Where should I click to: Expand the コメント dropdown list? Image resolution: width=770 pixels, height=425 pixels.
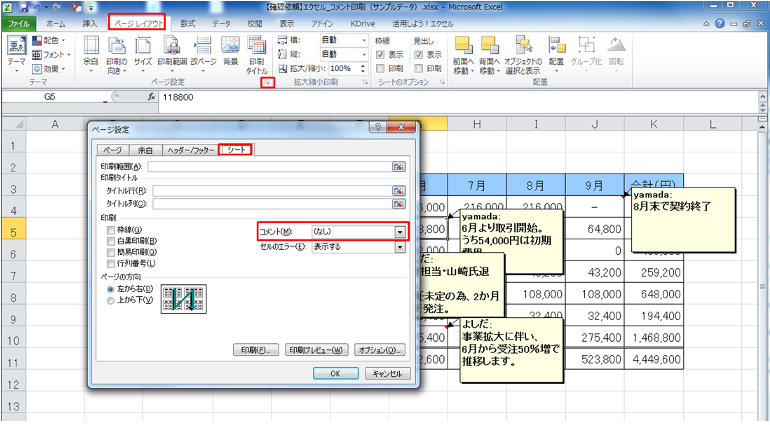400,231
